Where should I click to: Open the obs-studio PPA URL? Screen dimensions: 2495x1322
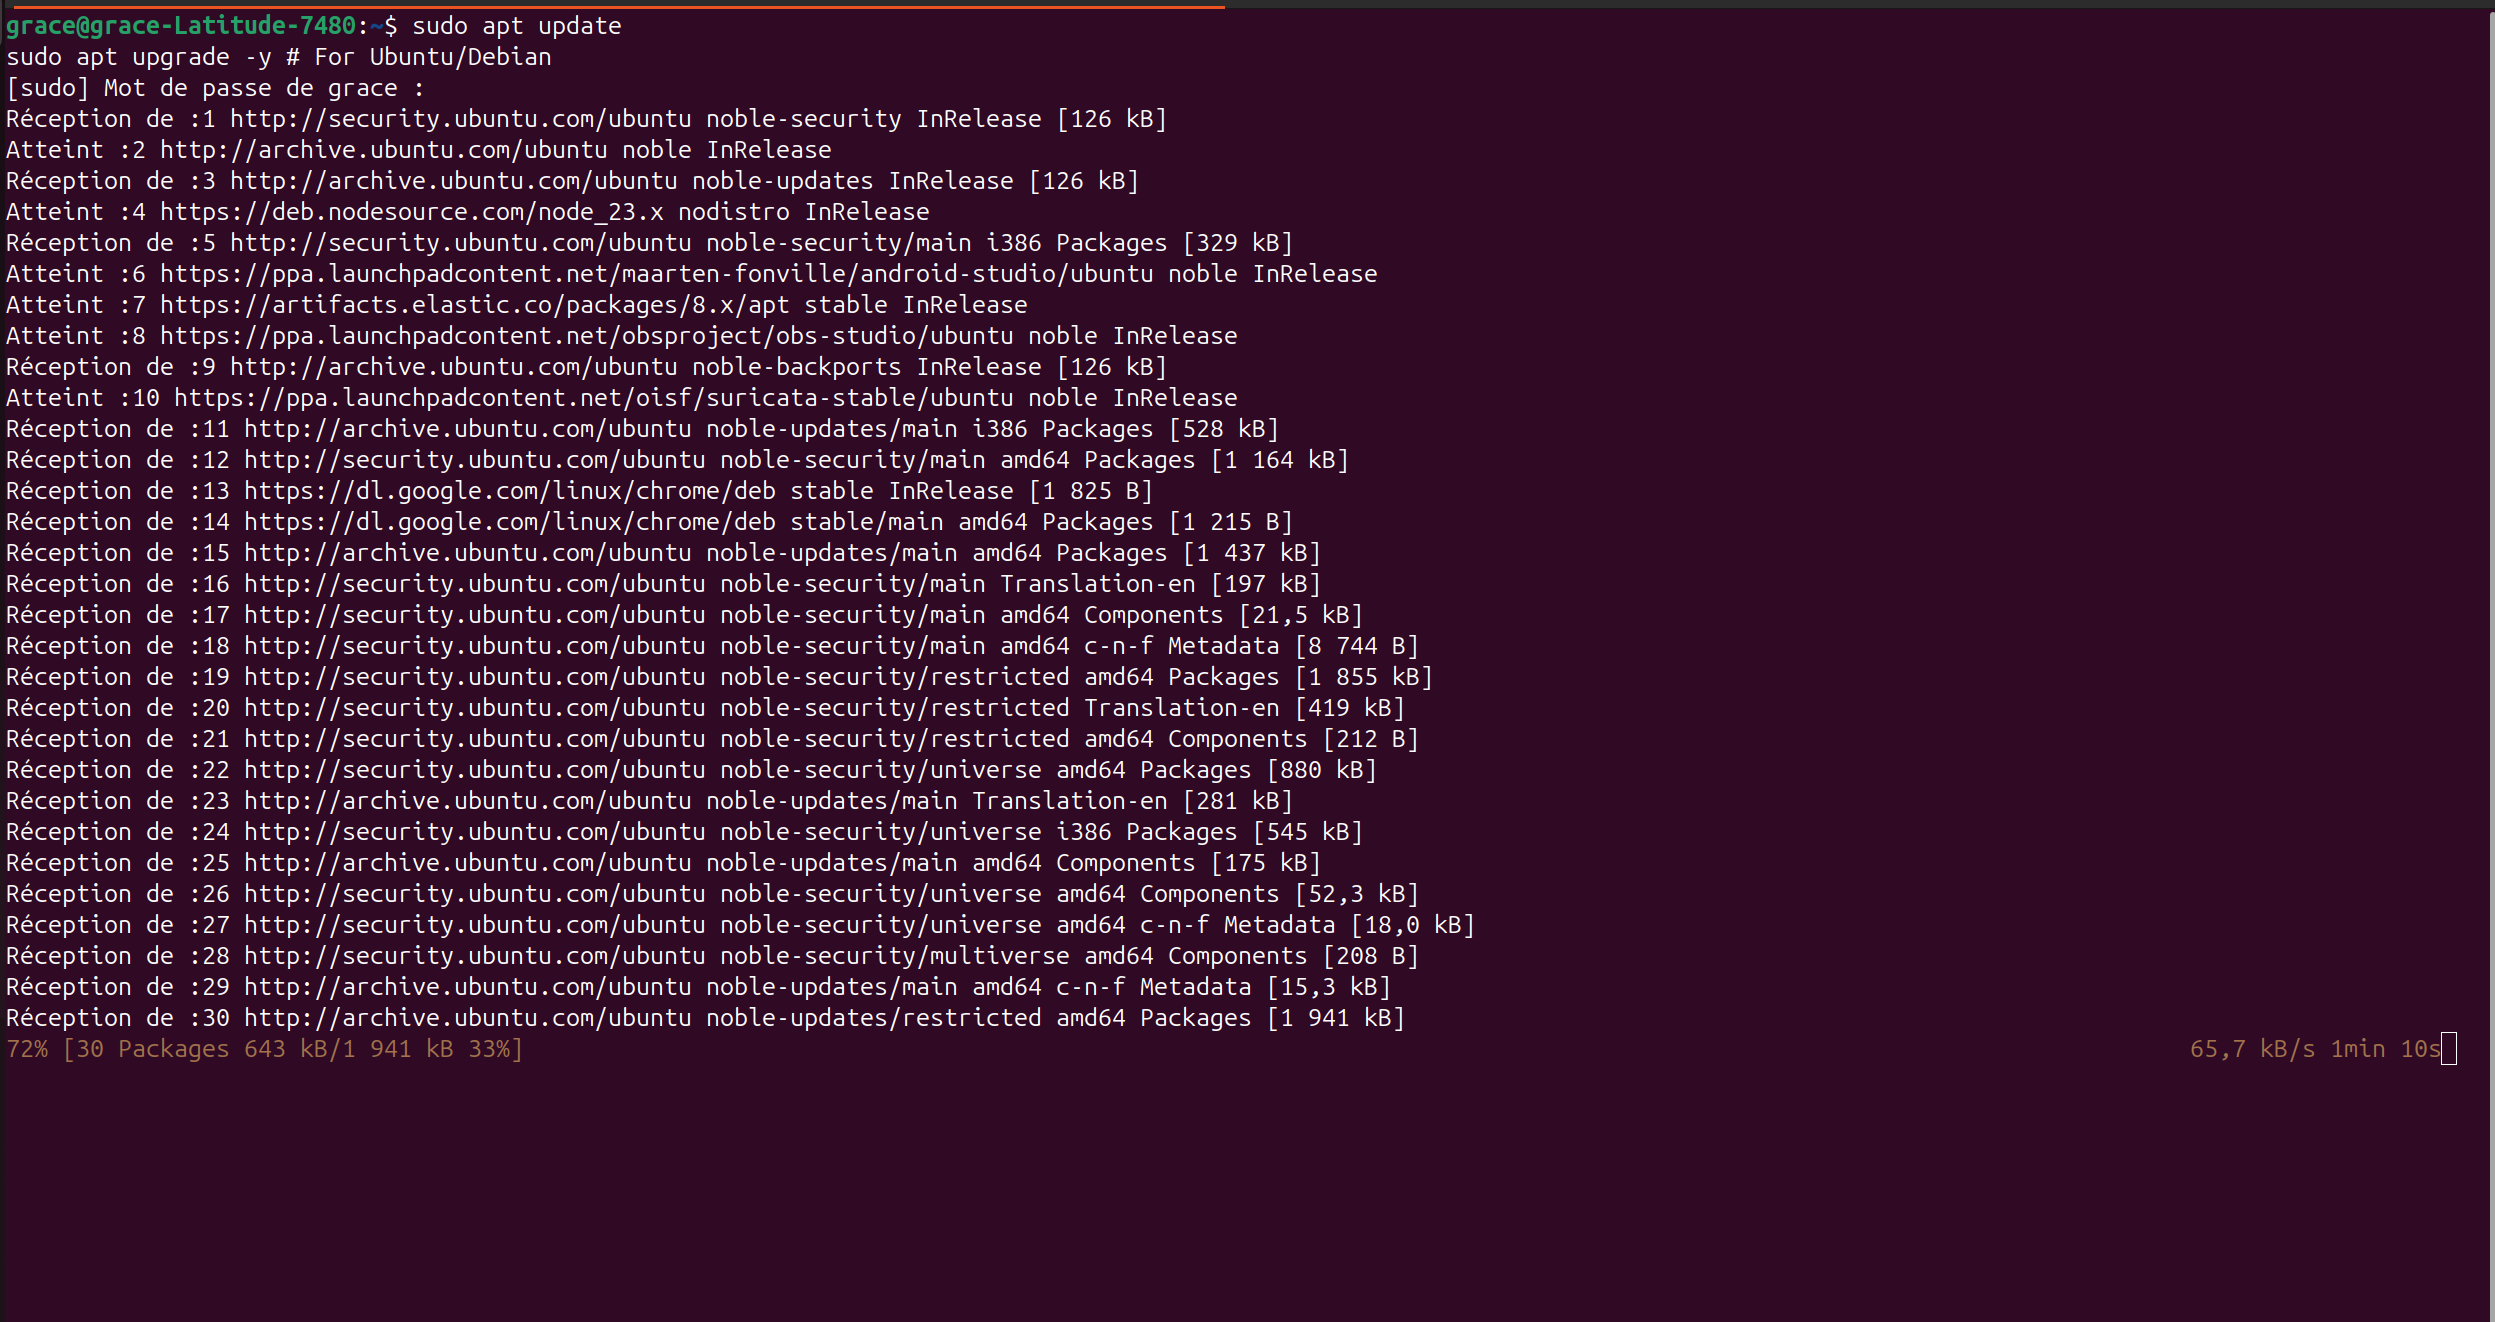coord(586,336)
